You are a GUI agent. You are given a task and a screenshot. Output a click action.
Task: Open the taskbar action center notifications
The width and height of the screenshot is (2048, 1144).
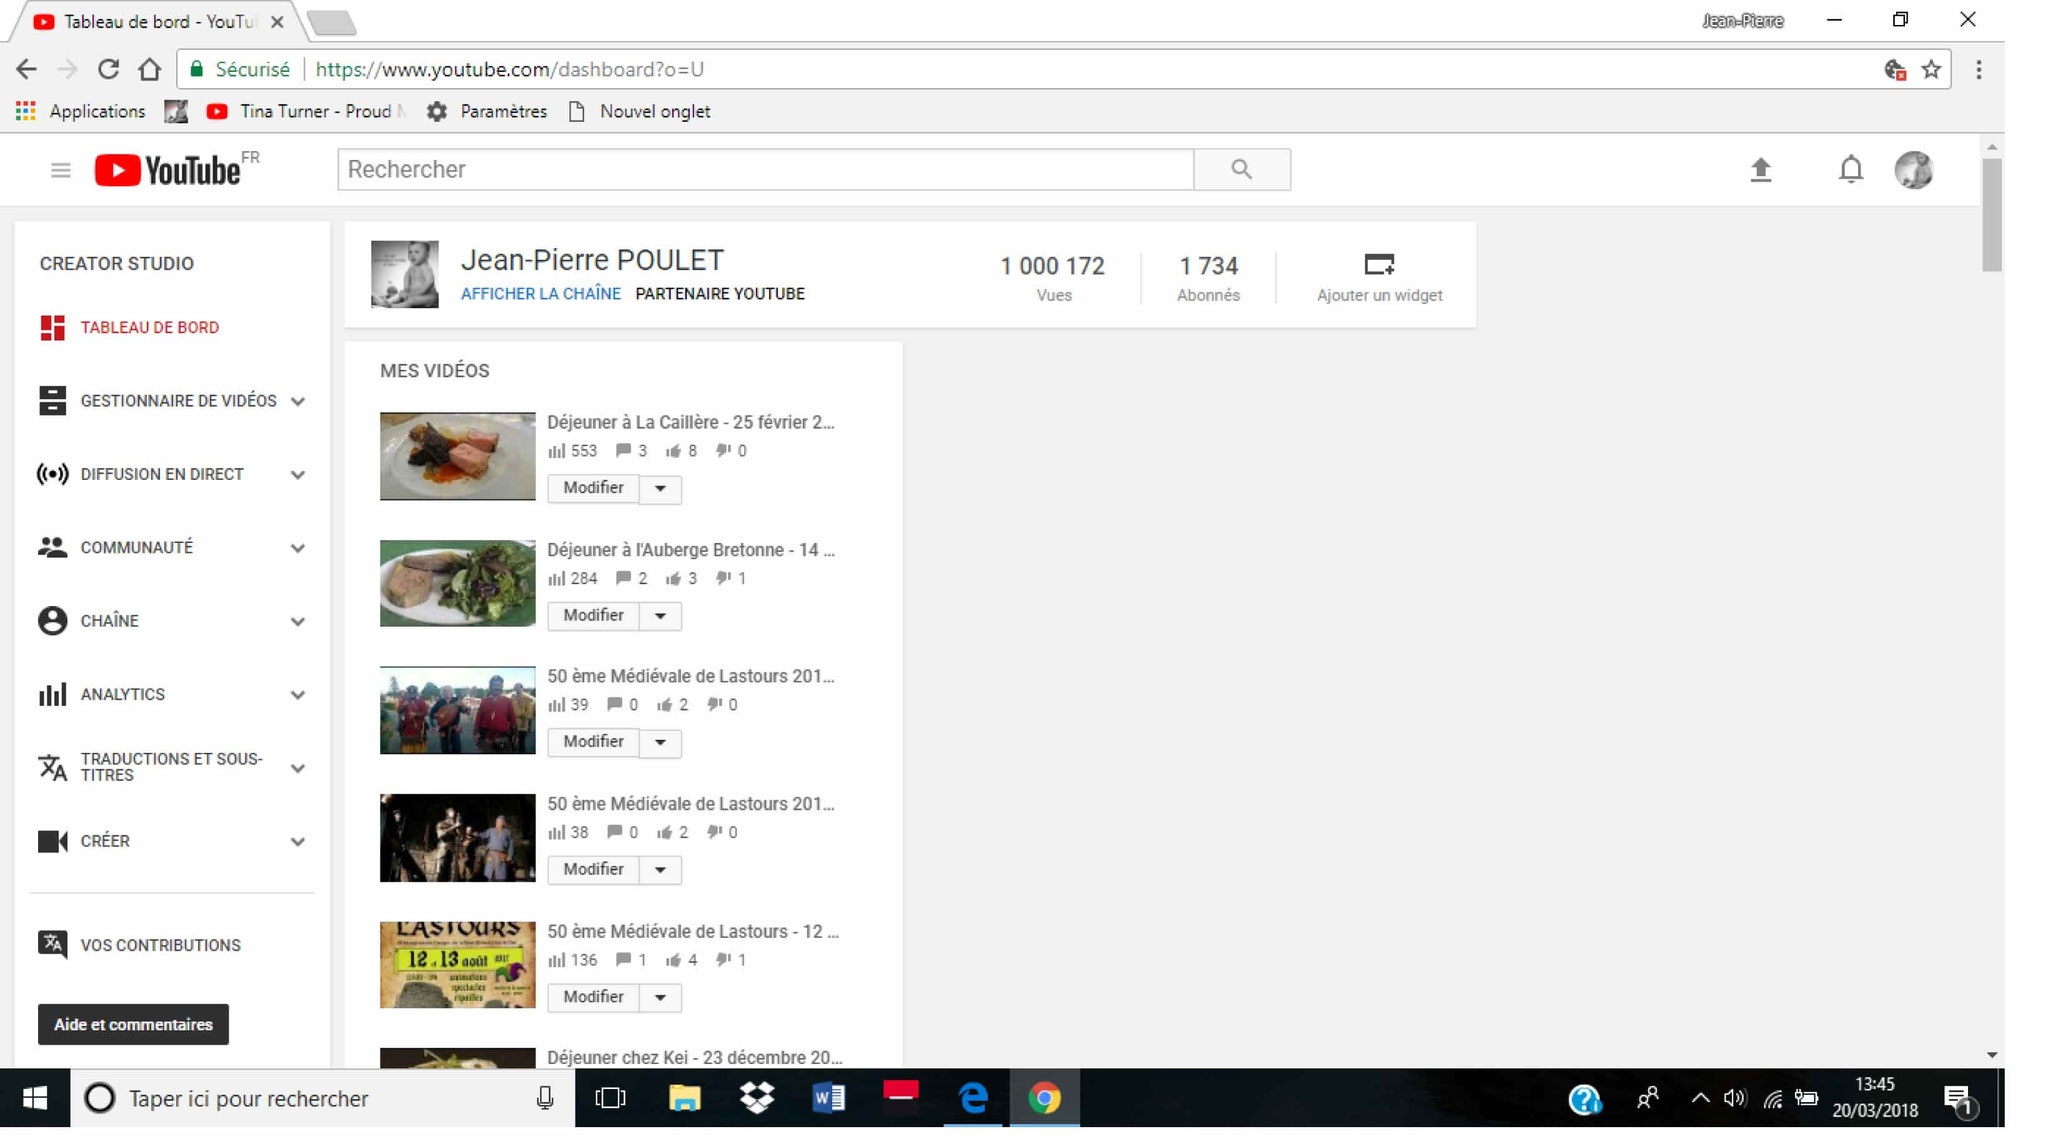point(1959,1099)
